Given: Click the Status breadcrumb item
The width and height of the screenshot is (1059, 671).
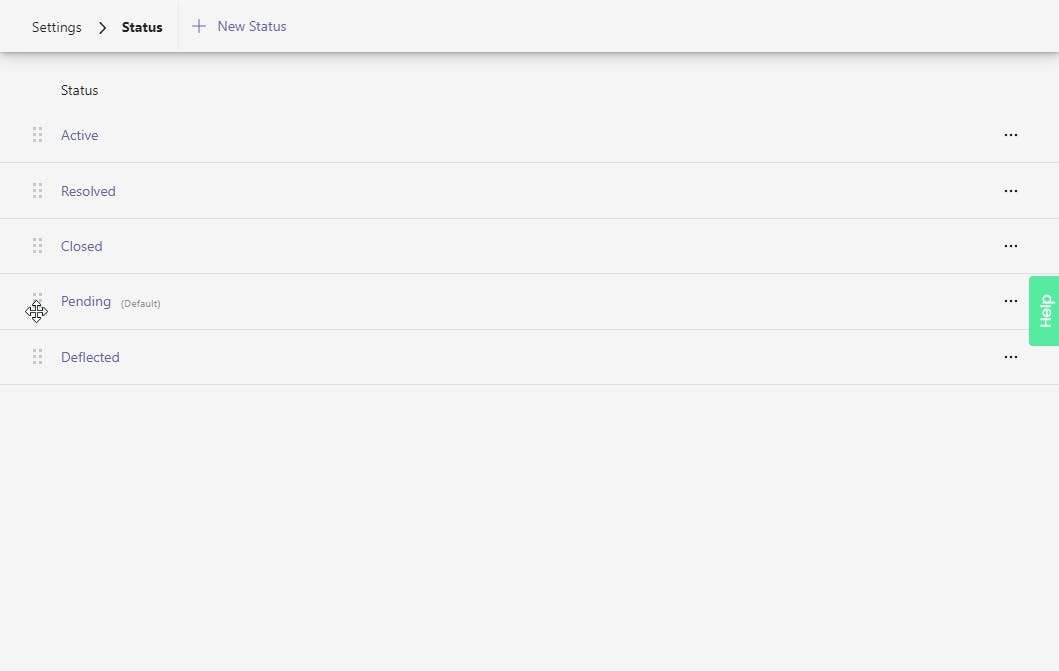Looking at the screenshot, I should [x=142, y=28].
